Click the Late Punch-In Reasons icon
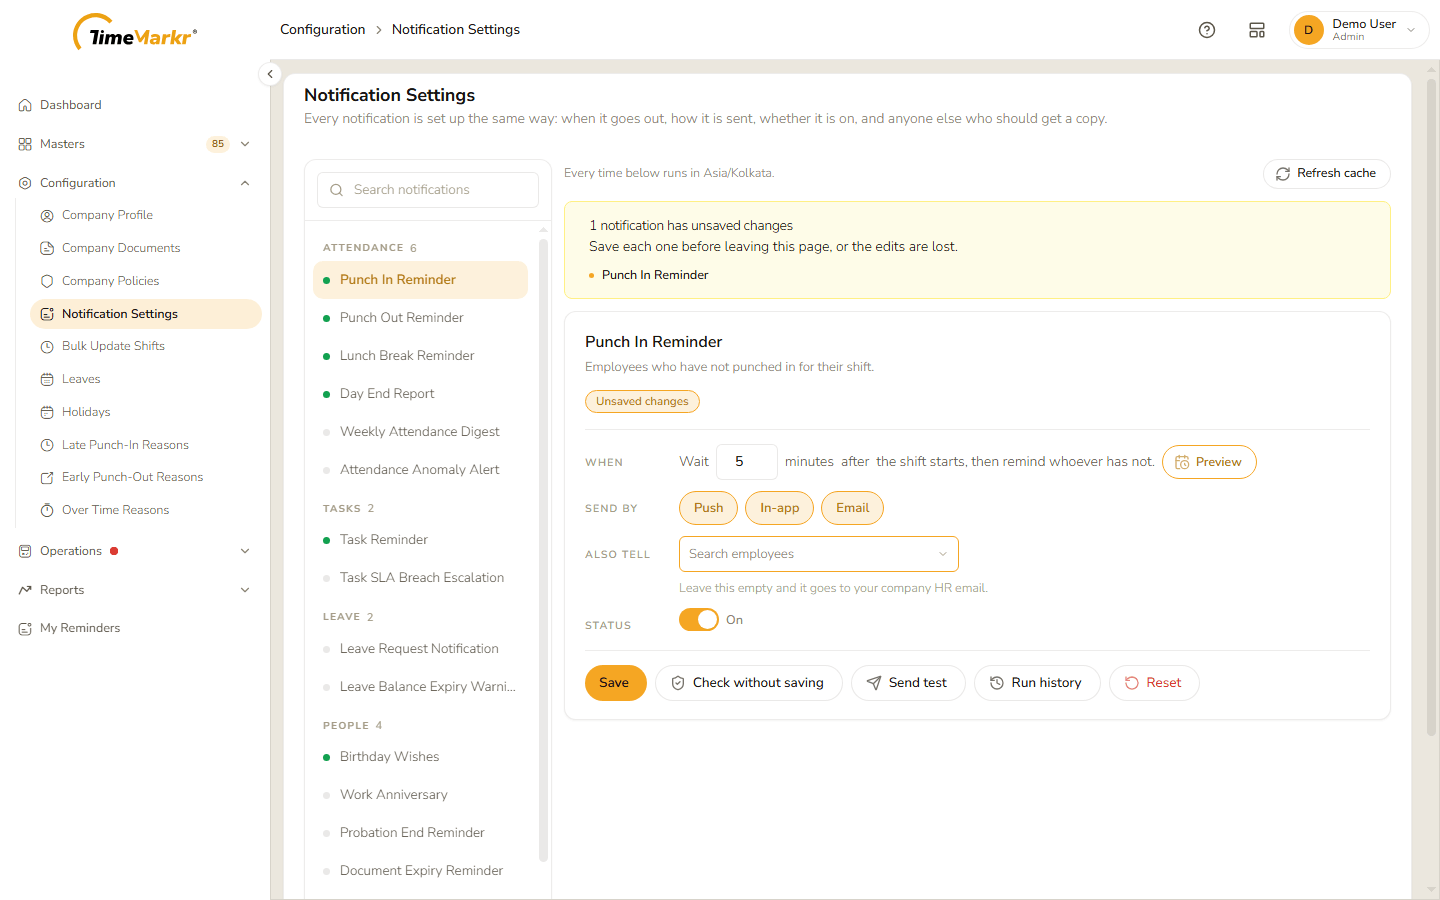Screen dimensions: 1440x900 [x=47, y=445]
